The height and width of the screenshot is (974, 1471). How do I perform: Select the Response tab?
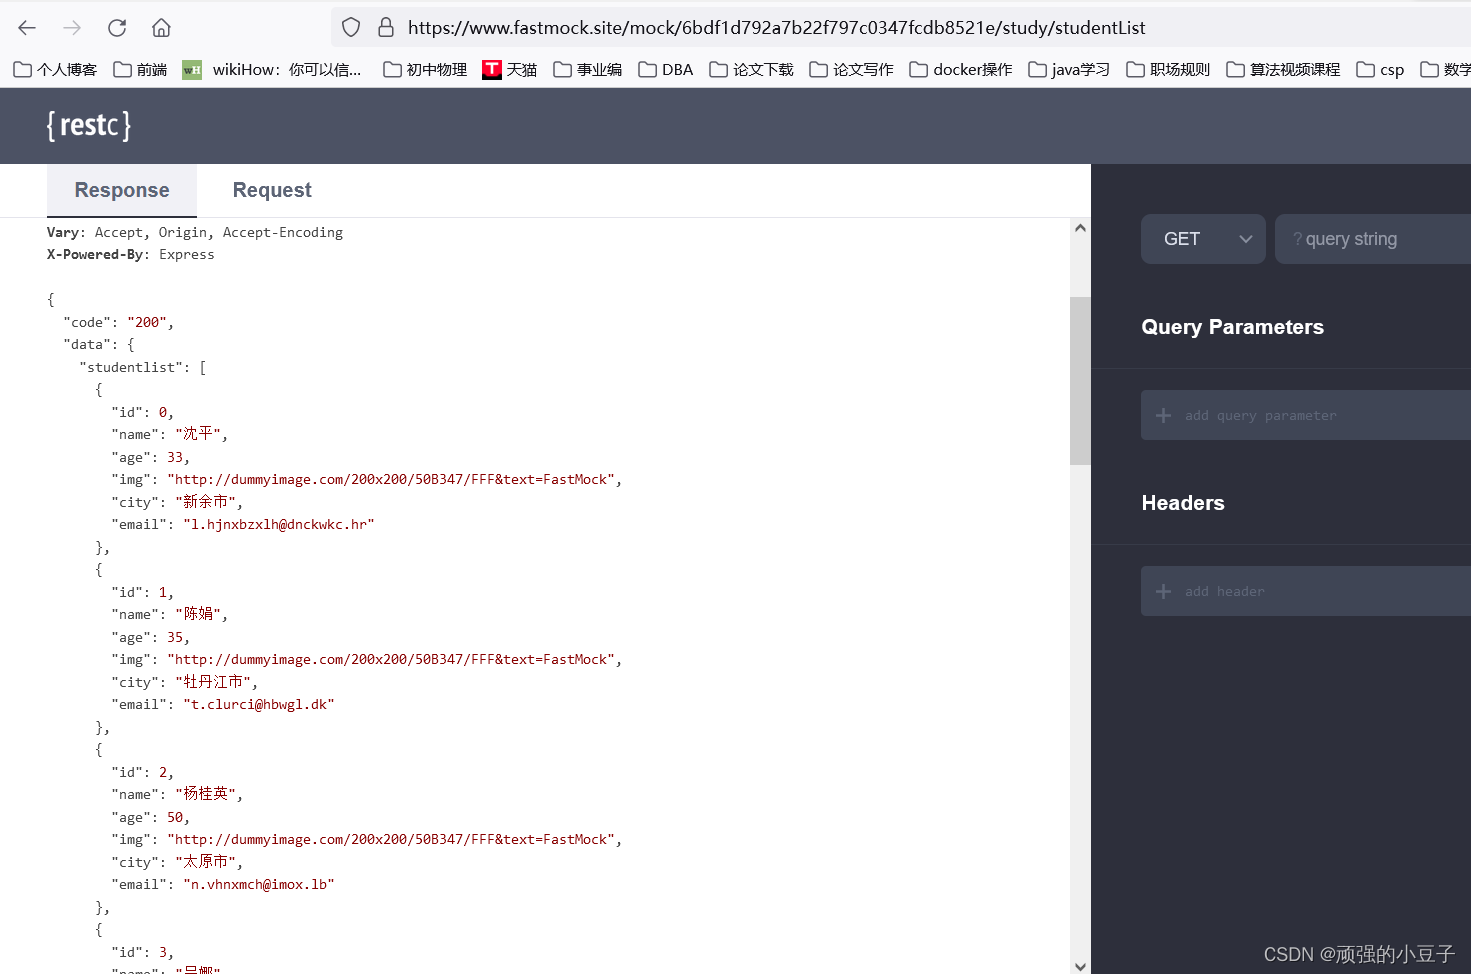121,190
